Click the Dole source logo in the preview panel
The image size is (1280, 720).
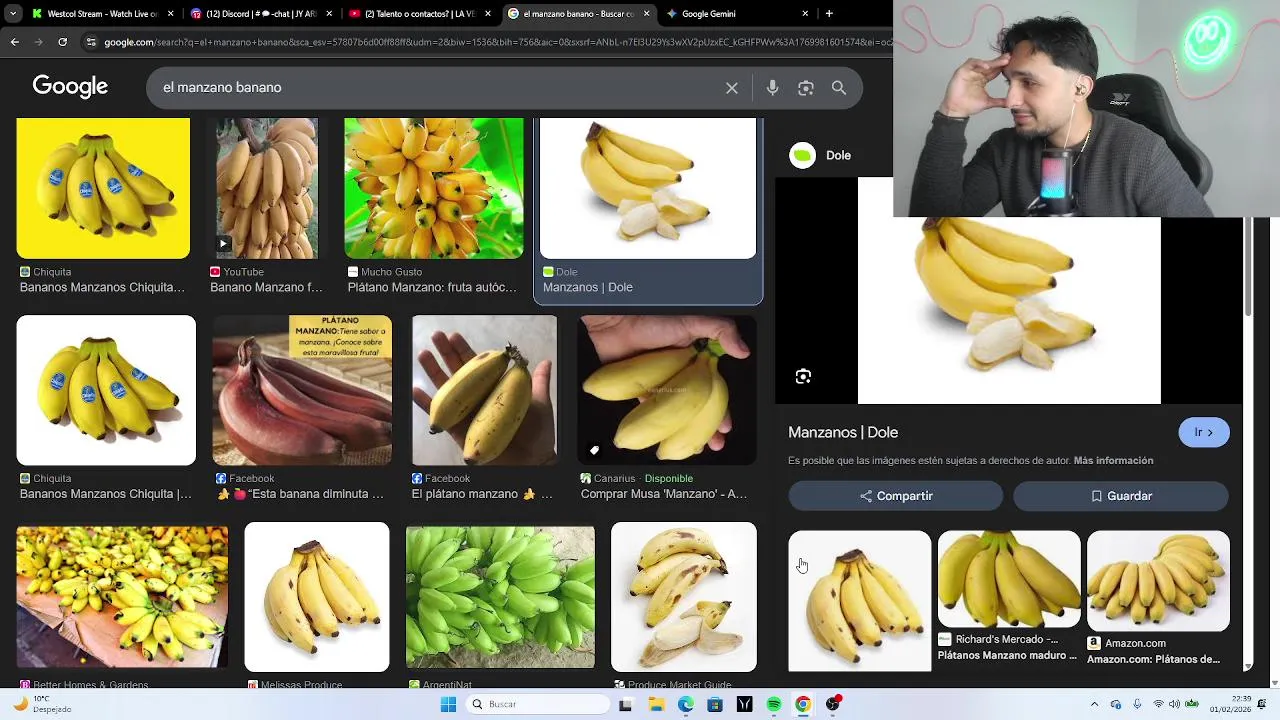coord(803,155)
